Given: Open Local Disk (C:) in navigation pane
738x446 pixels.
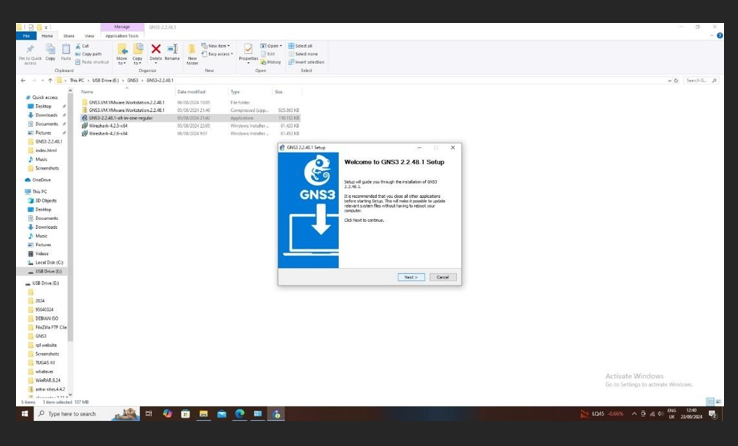Looking at the screenshot, I should [x=48, y=263].
